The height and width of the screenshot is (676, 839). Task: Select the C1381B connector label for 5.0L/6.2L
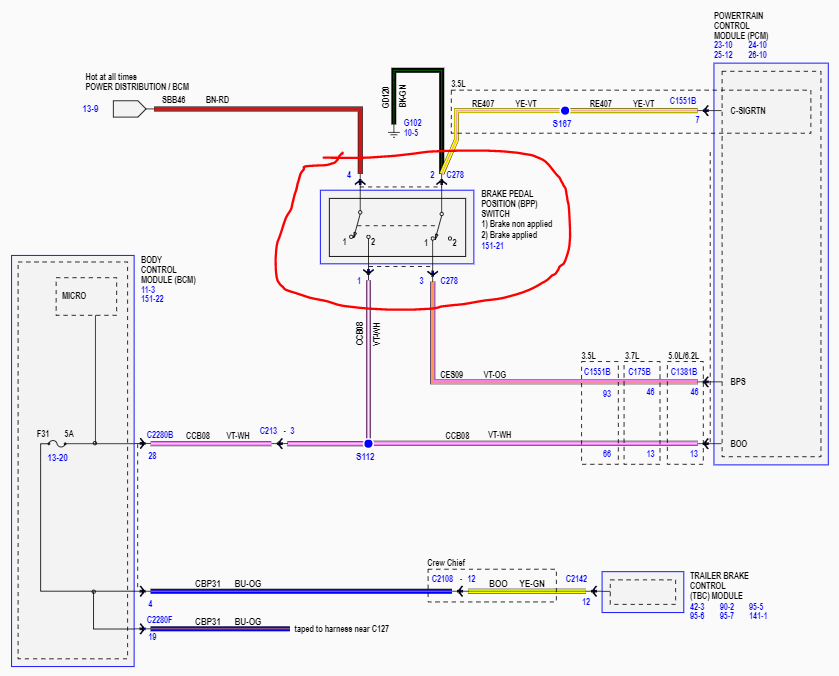tap(684, 372)
